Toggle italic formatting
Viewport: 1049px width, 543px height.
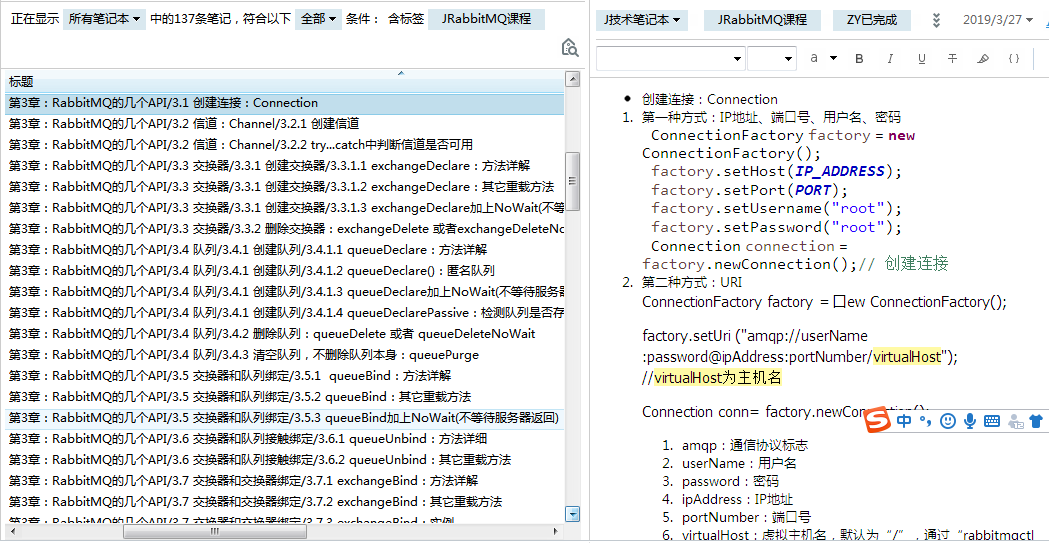pos(890,58)
